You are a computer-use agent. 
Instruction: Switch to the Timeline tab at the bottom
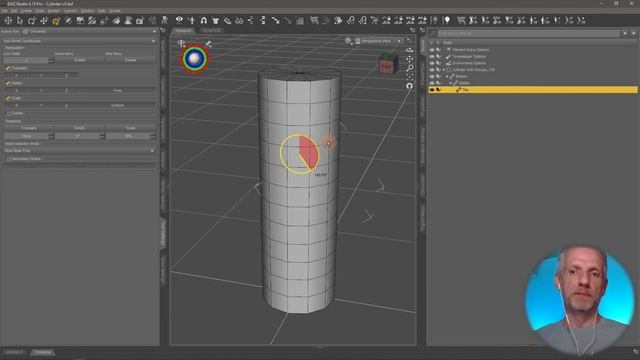[42, 352]
